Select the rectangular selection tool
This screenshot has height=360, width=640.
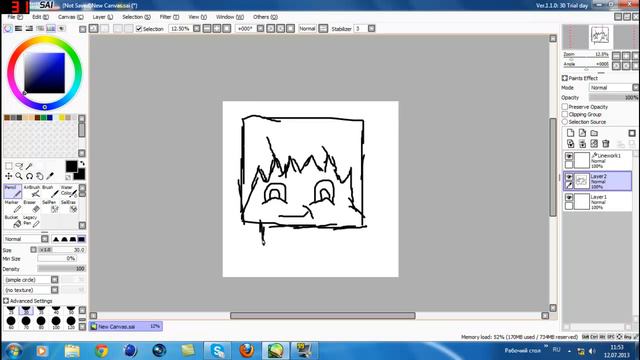coord(9,166)
